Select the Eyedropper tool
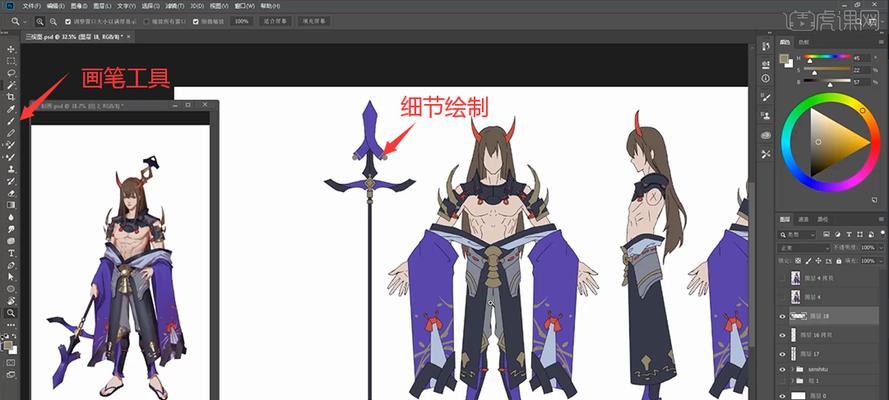889x400 pixels. (11, 109)
